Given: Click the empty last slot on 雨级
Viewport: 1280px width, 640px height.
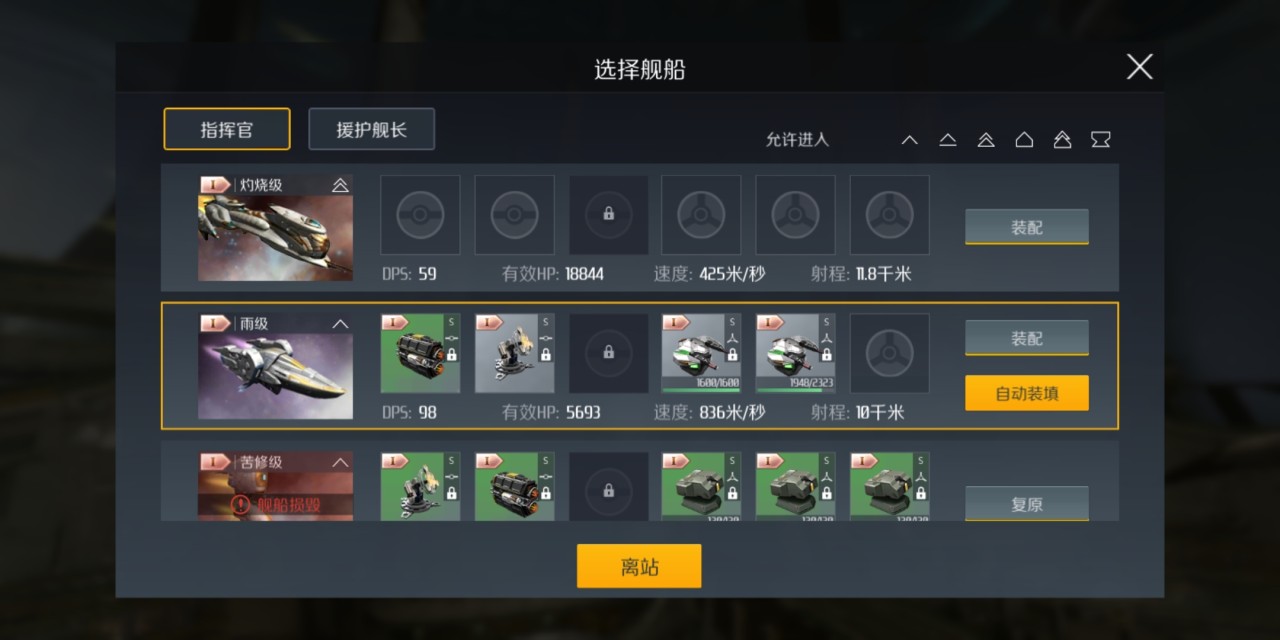Looking at the screenshot, I should 889,353.
